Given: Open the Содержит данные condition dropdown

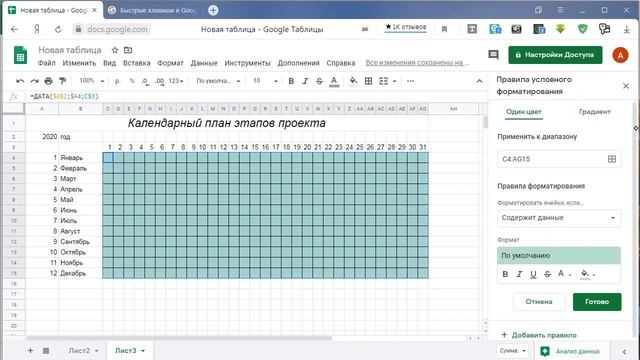Looking at the screenshot, I should pyautogui.click(x=559, y=218).
